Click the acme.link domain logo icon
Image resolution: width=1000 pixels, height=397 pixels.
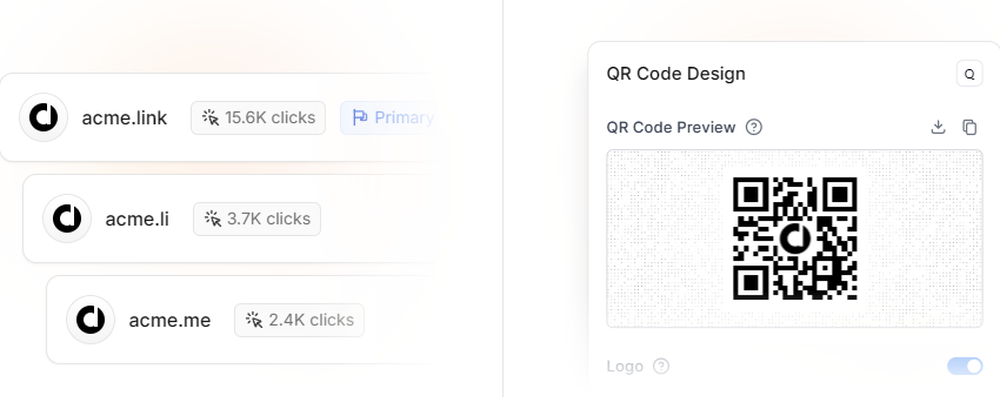click(43, 117)
